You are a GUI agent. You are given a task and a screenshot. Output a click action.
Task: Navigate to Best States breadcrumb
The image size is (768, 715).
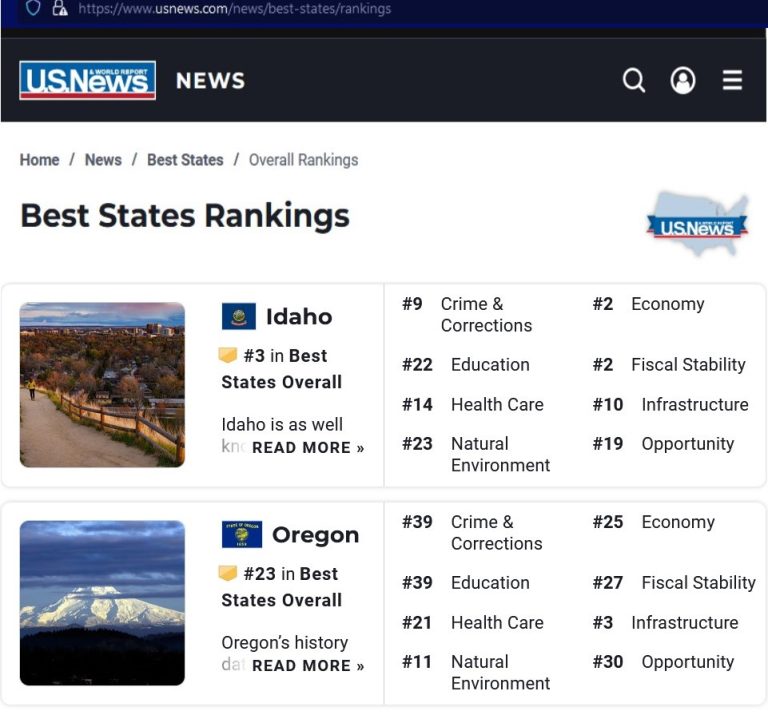(x=185, y=160)
